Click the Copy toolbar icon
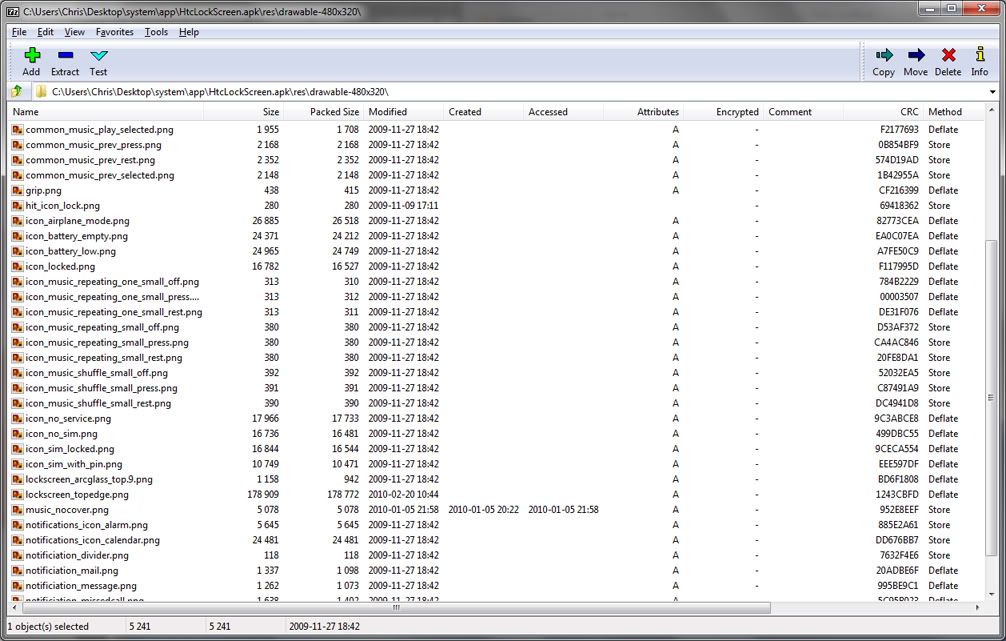The width and height of the screenshot is (1006, 641). (883, 57)
